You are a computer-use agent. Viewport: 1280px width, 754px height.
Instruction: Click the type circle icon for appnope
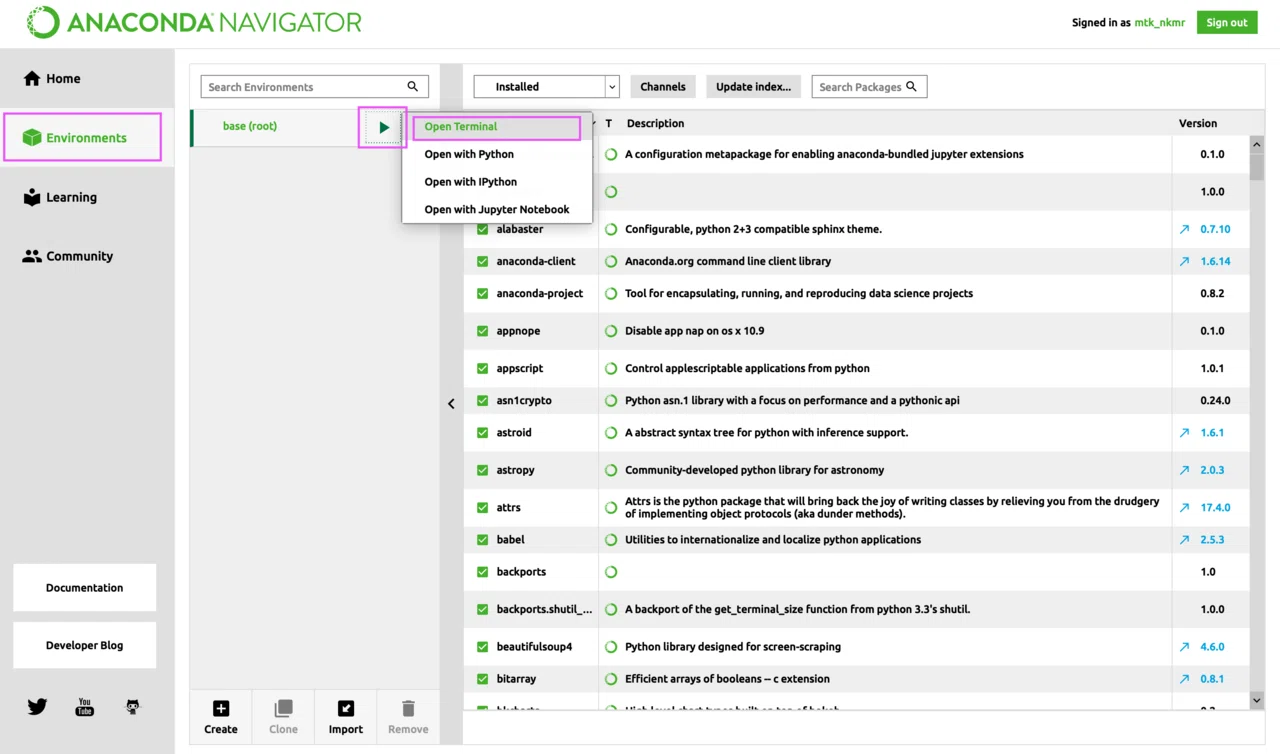click(611, 331)
